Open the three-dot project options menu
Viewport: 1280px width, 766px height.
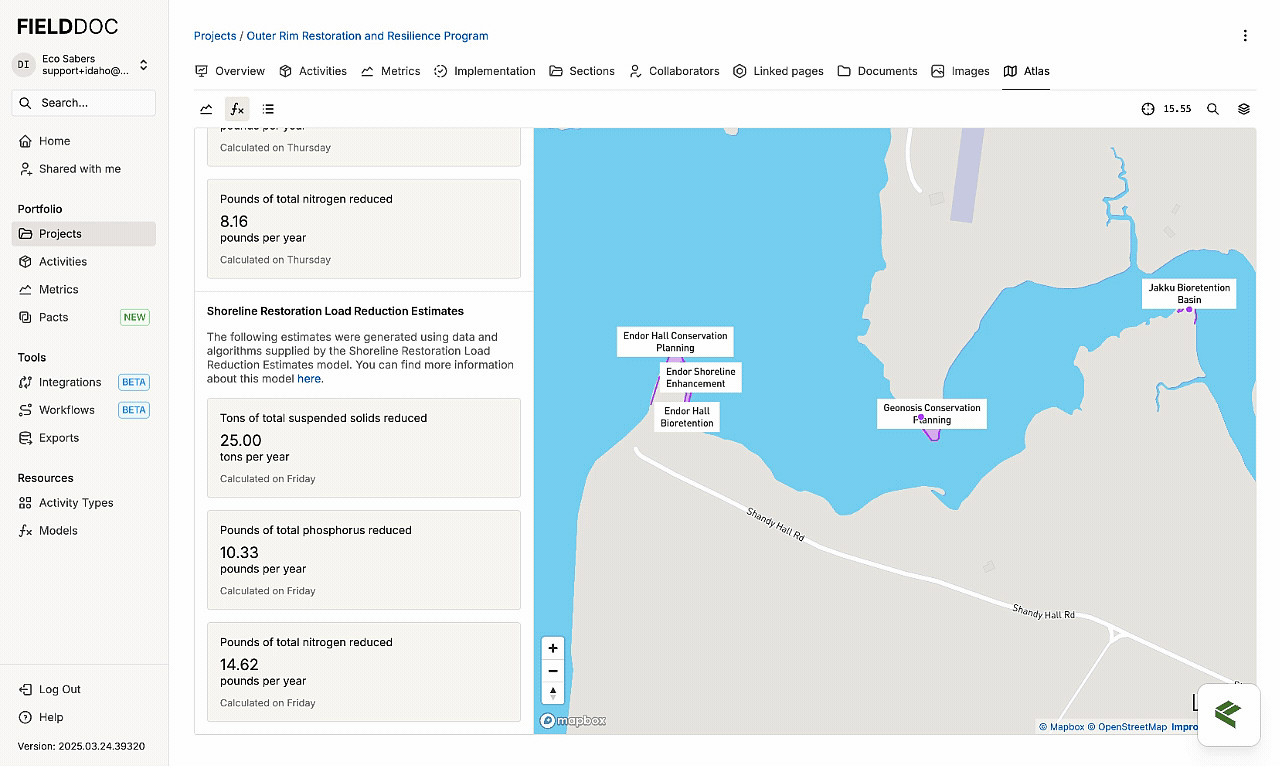point(1245,36)
